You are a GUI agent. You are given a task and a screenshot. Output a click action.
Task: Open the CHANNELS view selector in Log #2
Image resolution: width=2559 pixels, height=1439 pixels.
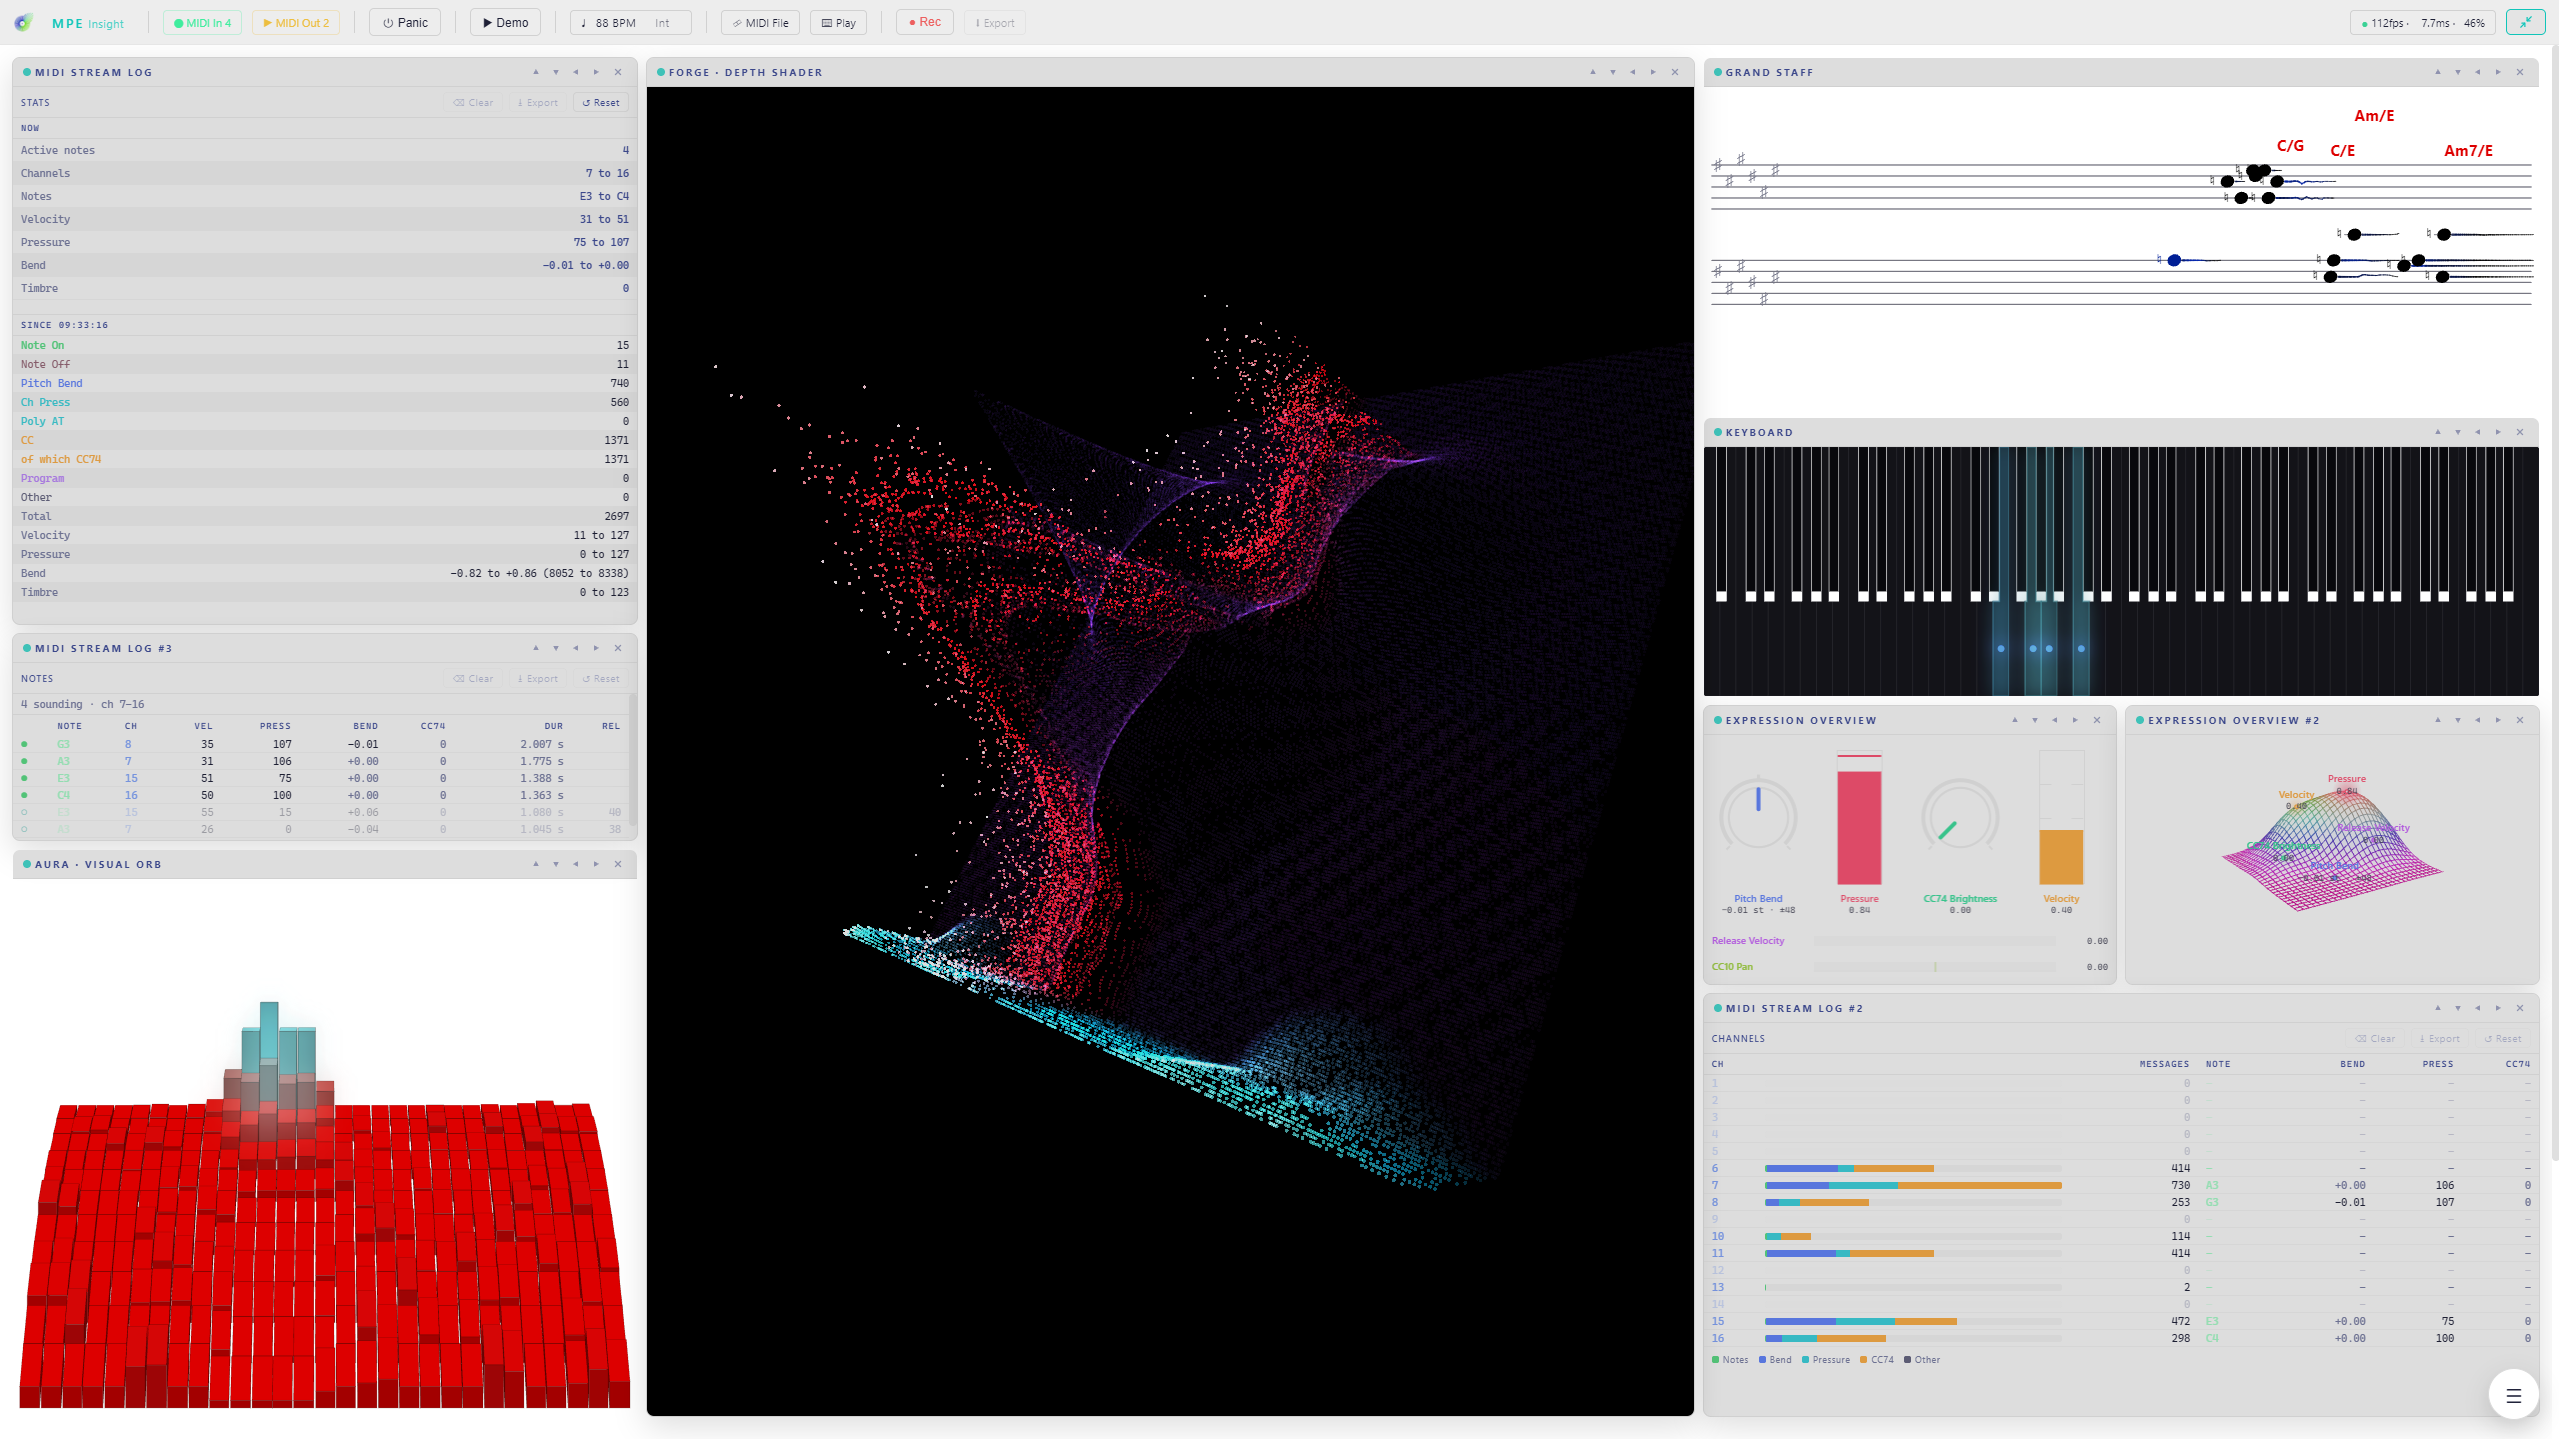click(1738, 1038)
